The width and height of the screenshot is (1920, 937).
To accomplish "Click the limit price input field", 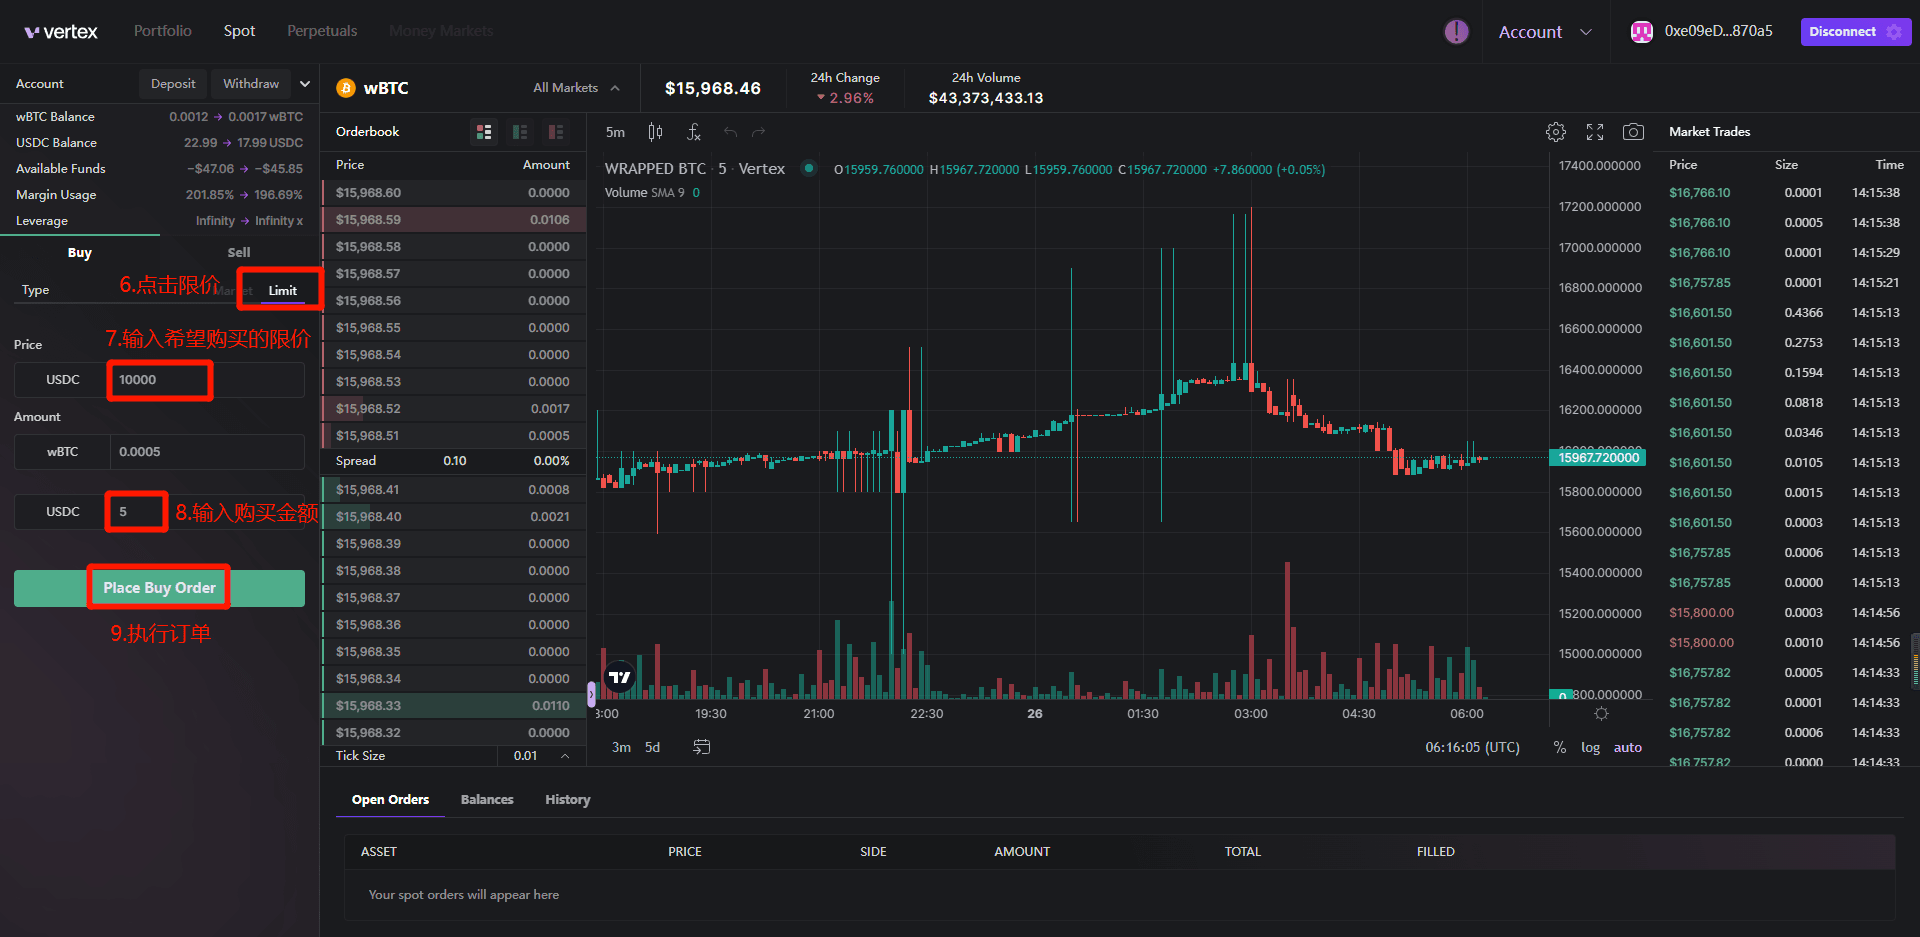I will (207, 380).
